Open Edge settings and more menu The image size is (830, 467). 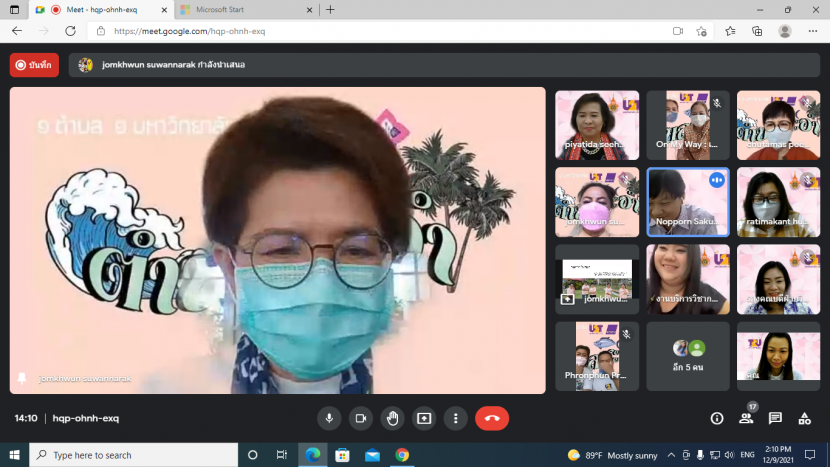(x=812, y=31)
